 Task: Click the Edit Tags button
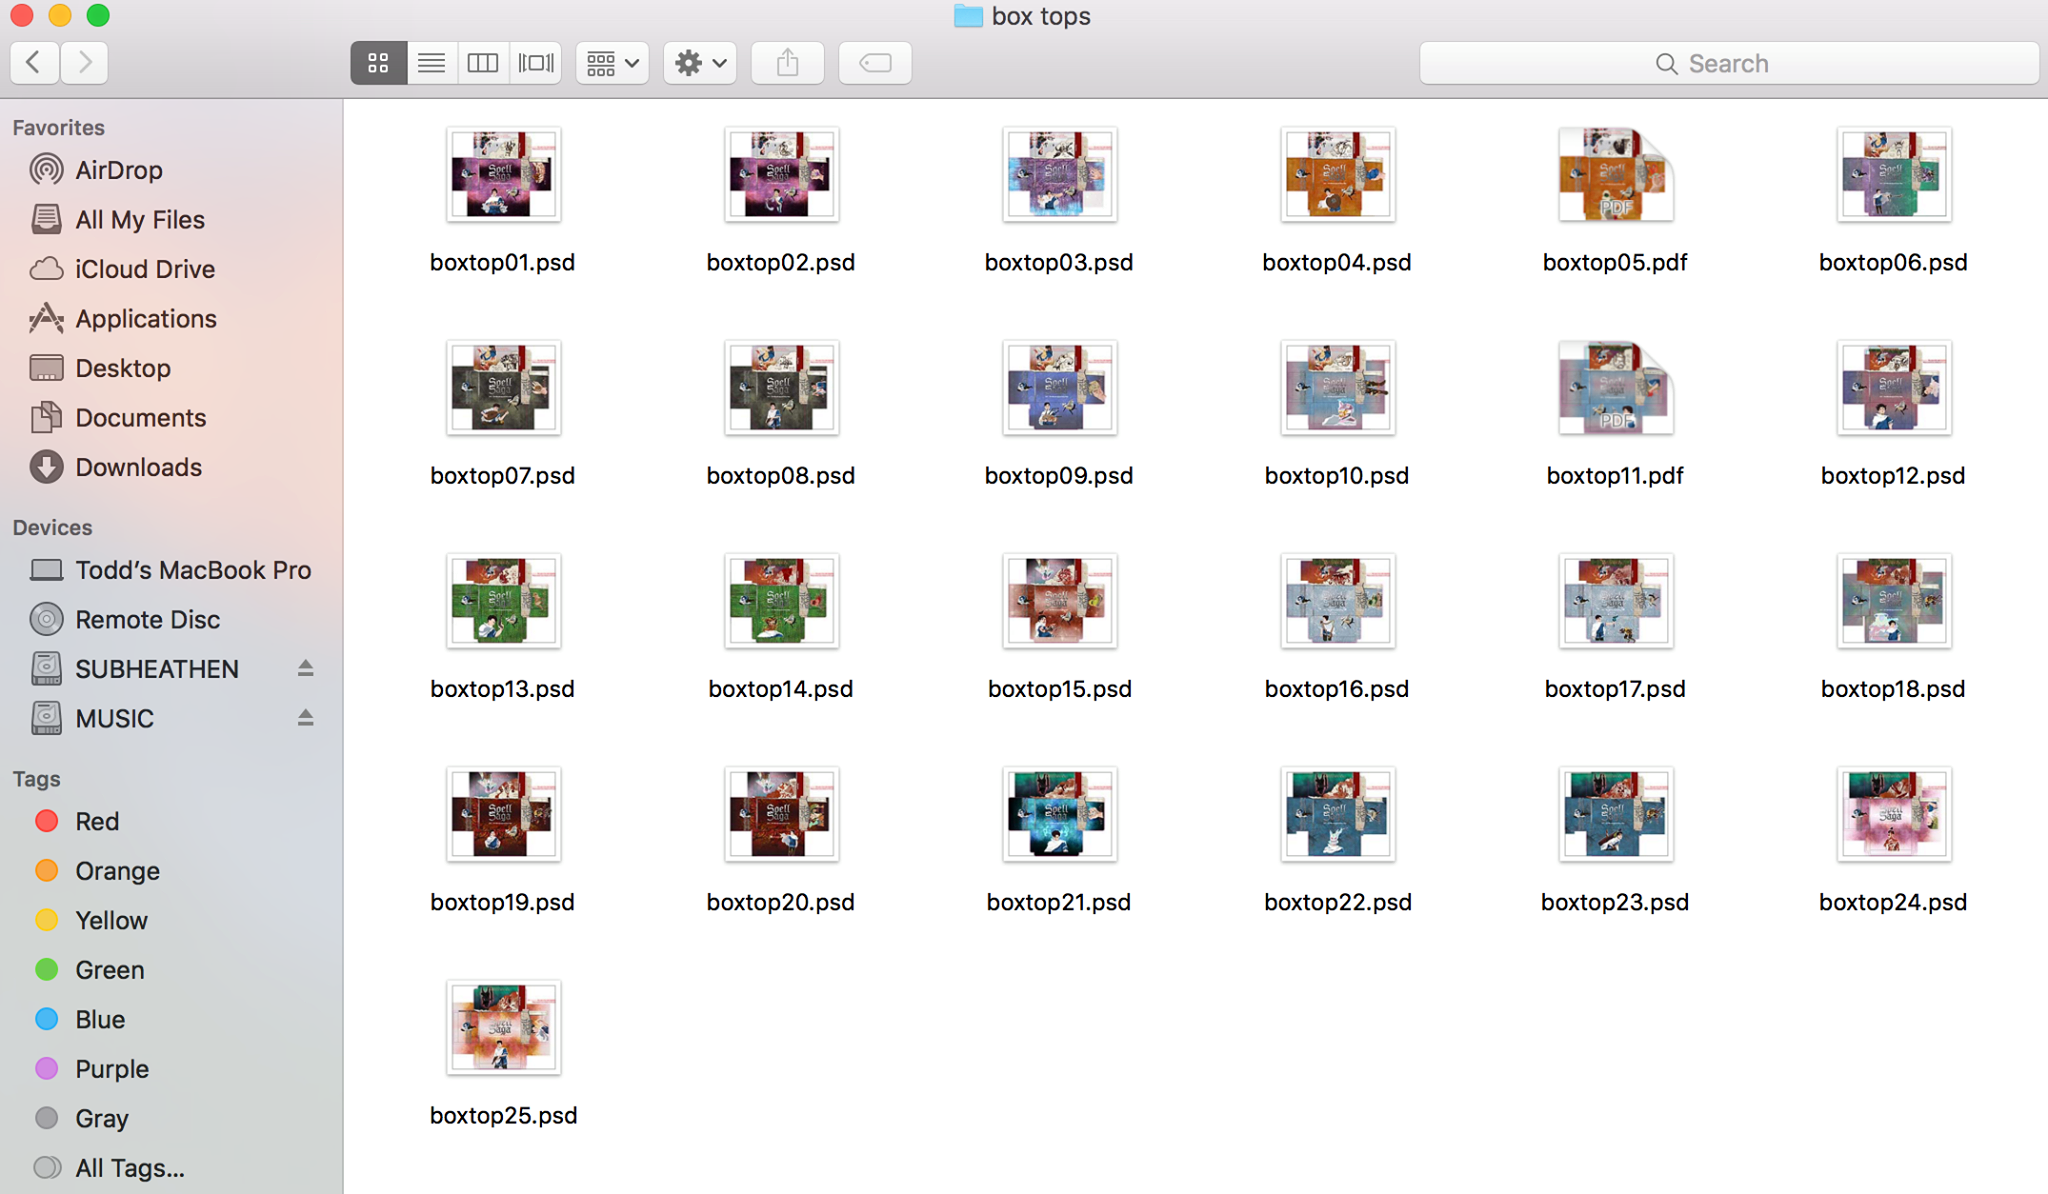875,63
